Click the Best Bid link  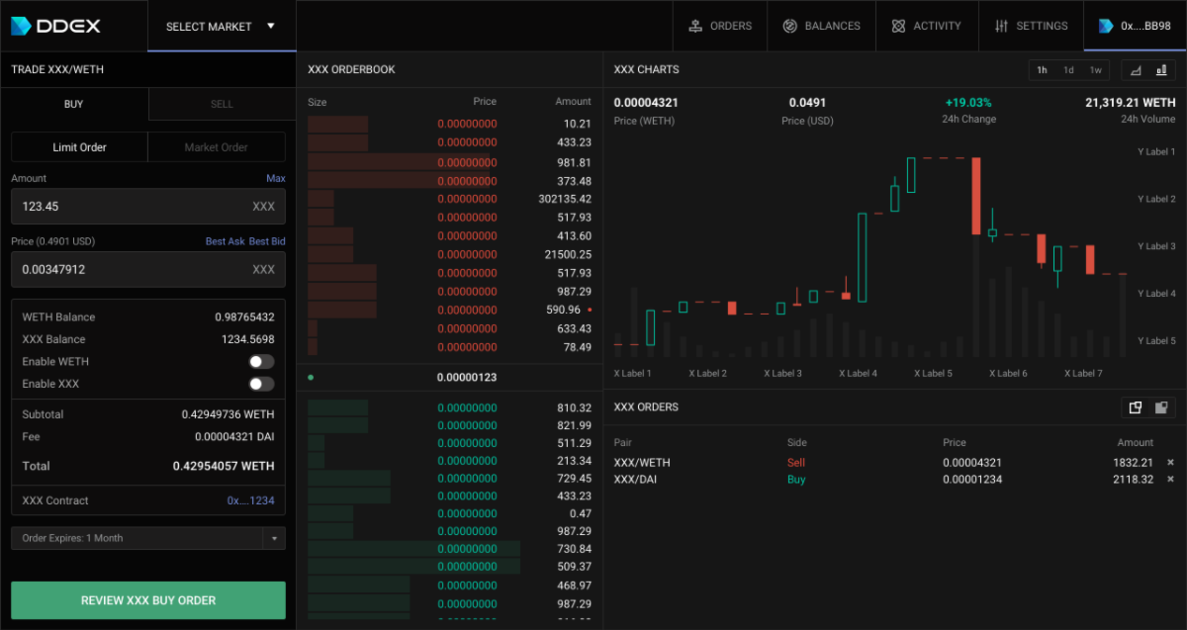267,242
